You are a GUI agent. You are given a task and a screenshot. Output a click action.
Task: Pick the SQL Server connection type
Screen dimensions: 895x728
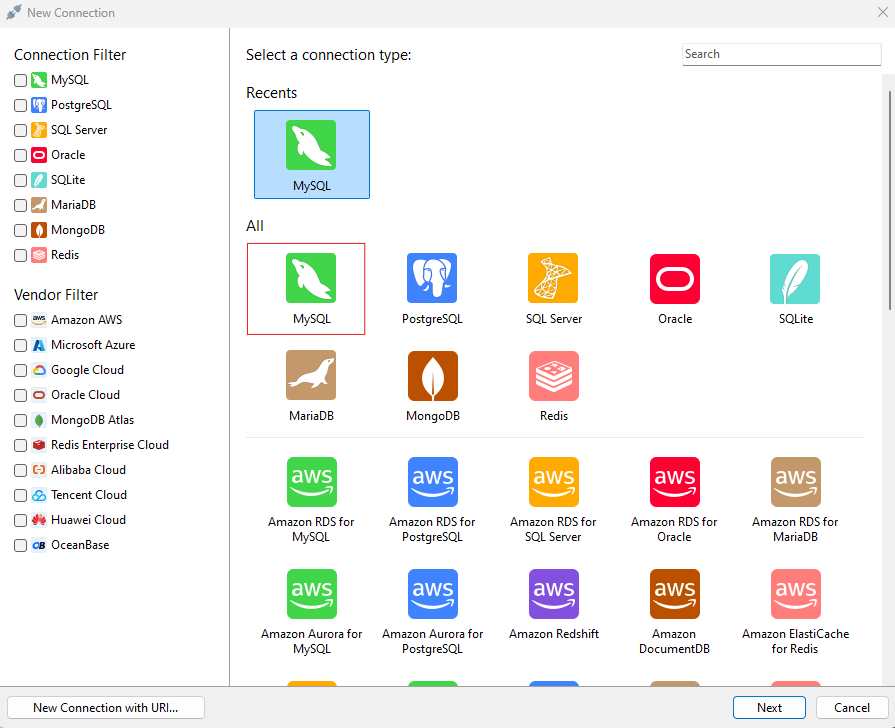pos(554,289)
